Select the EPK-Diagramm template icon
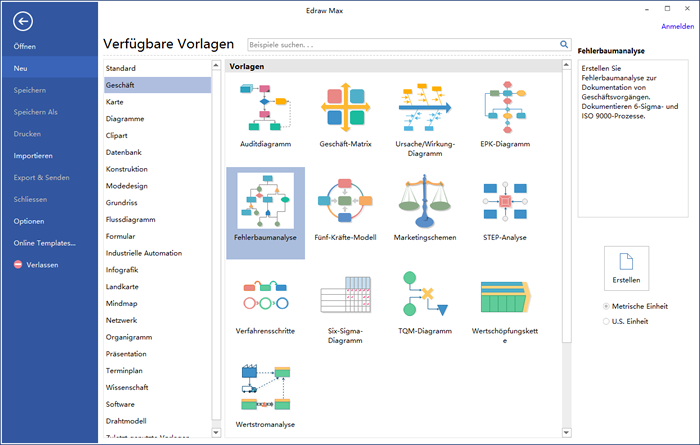Viewport: 700px width, 445px height. point(505,107)
